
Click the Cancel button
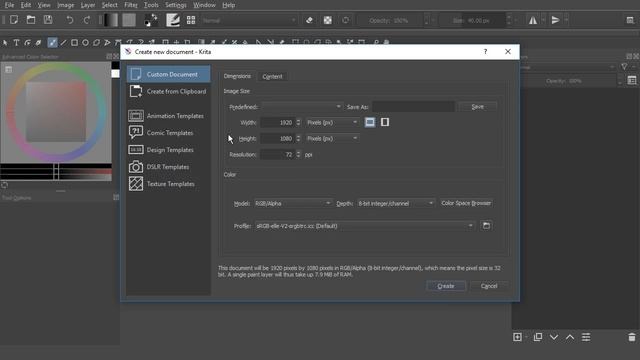pos(489,286)
